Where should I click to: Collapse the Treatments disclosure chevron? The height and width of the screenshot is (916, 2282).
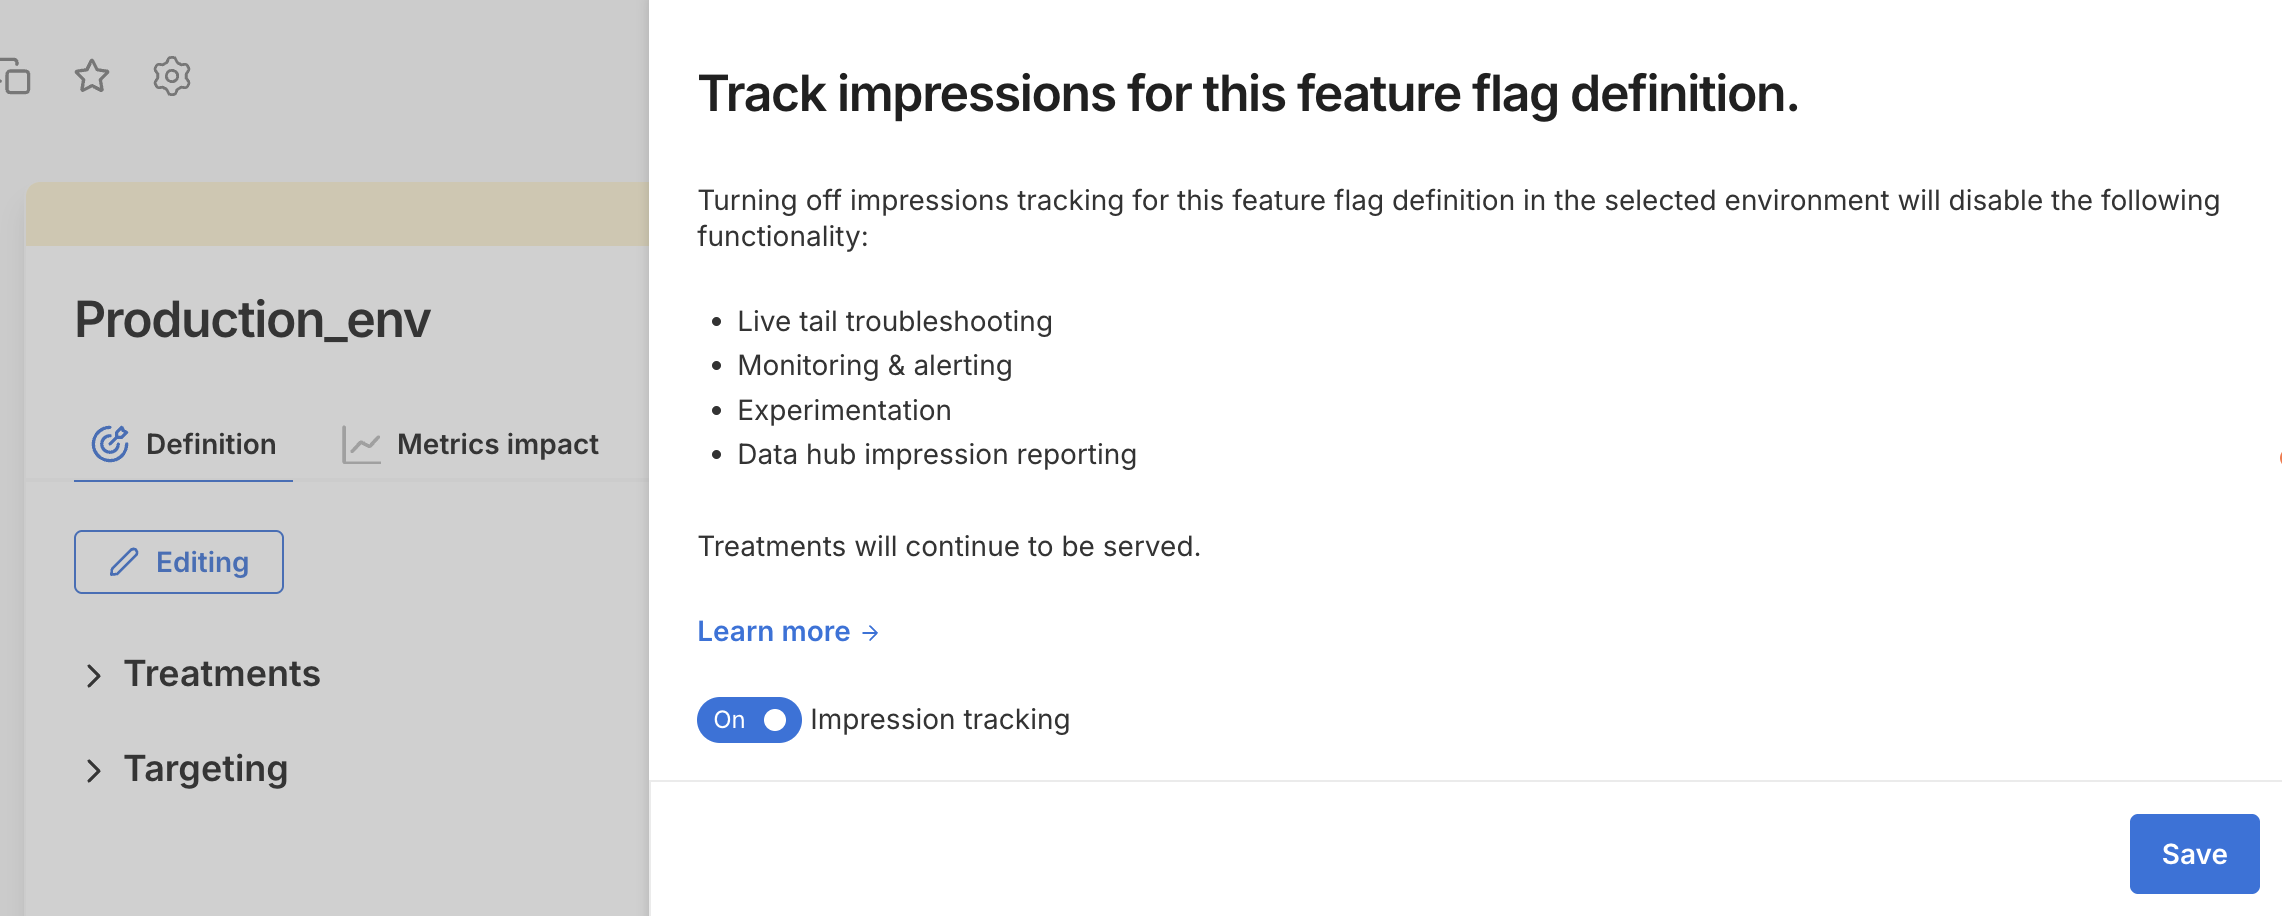tap(95, 675)
